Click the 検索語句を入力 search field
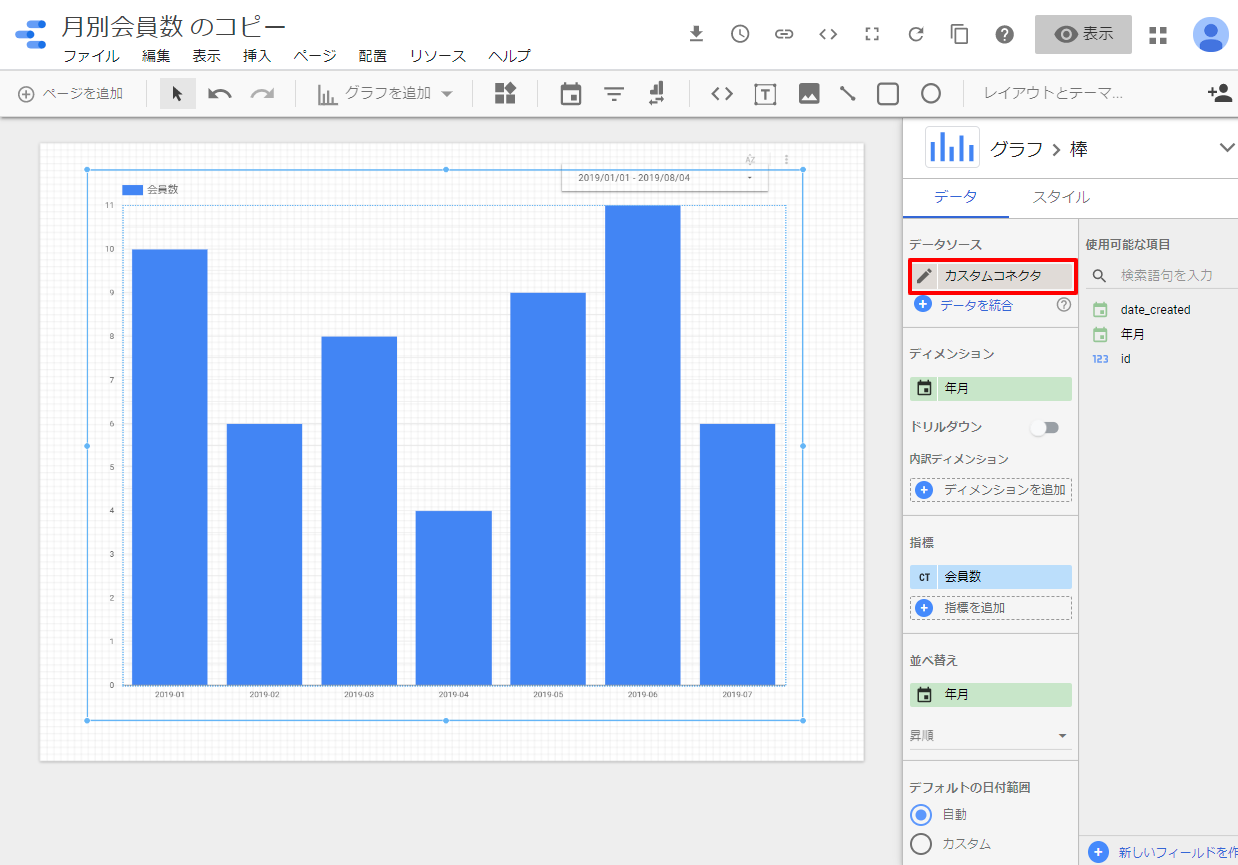 coord(1170,275)
